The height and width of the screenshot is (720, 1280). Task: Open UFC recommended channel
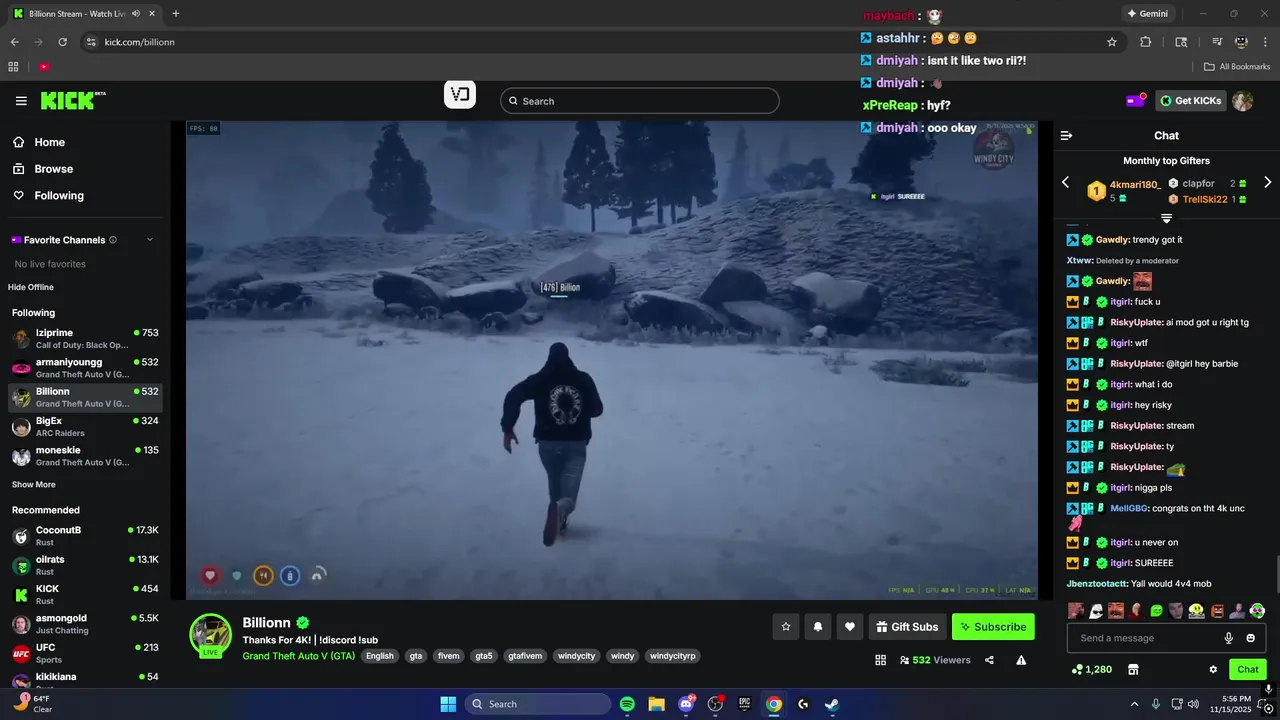tap(85, 653)
